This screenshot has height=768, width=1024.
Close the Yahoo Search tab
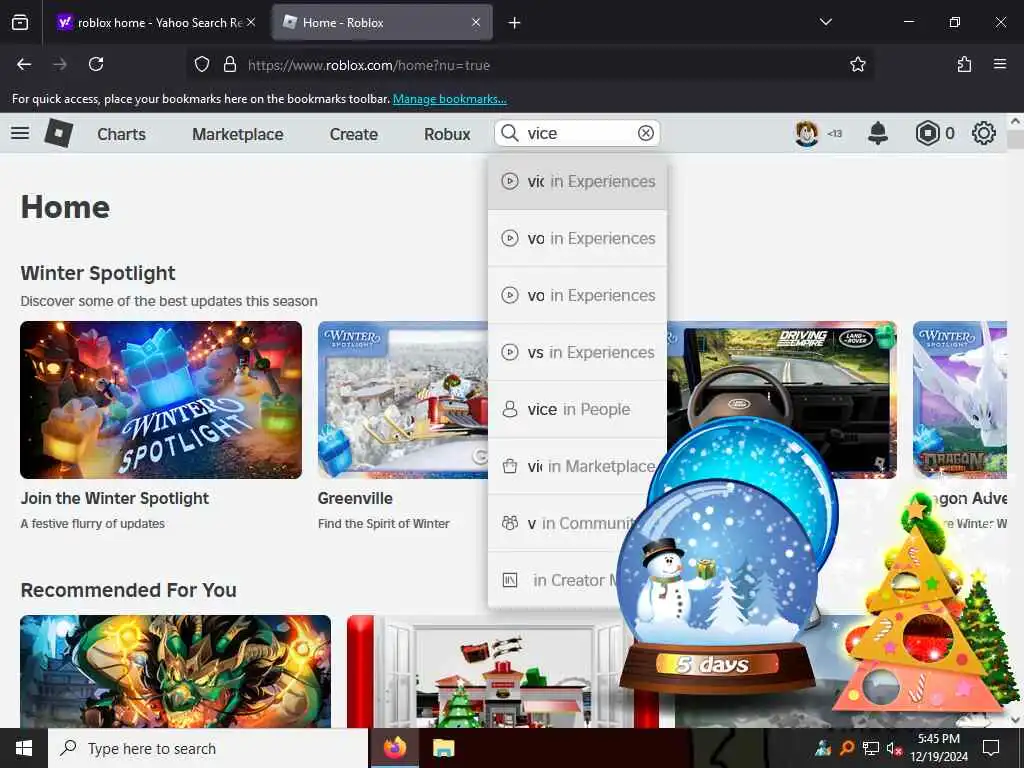pyautogui.click(x=251, y=22)
